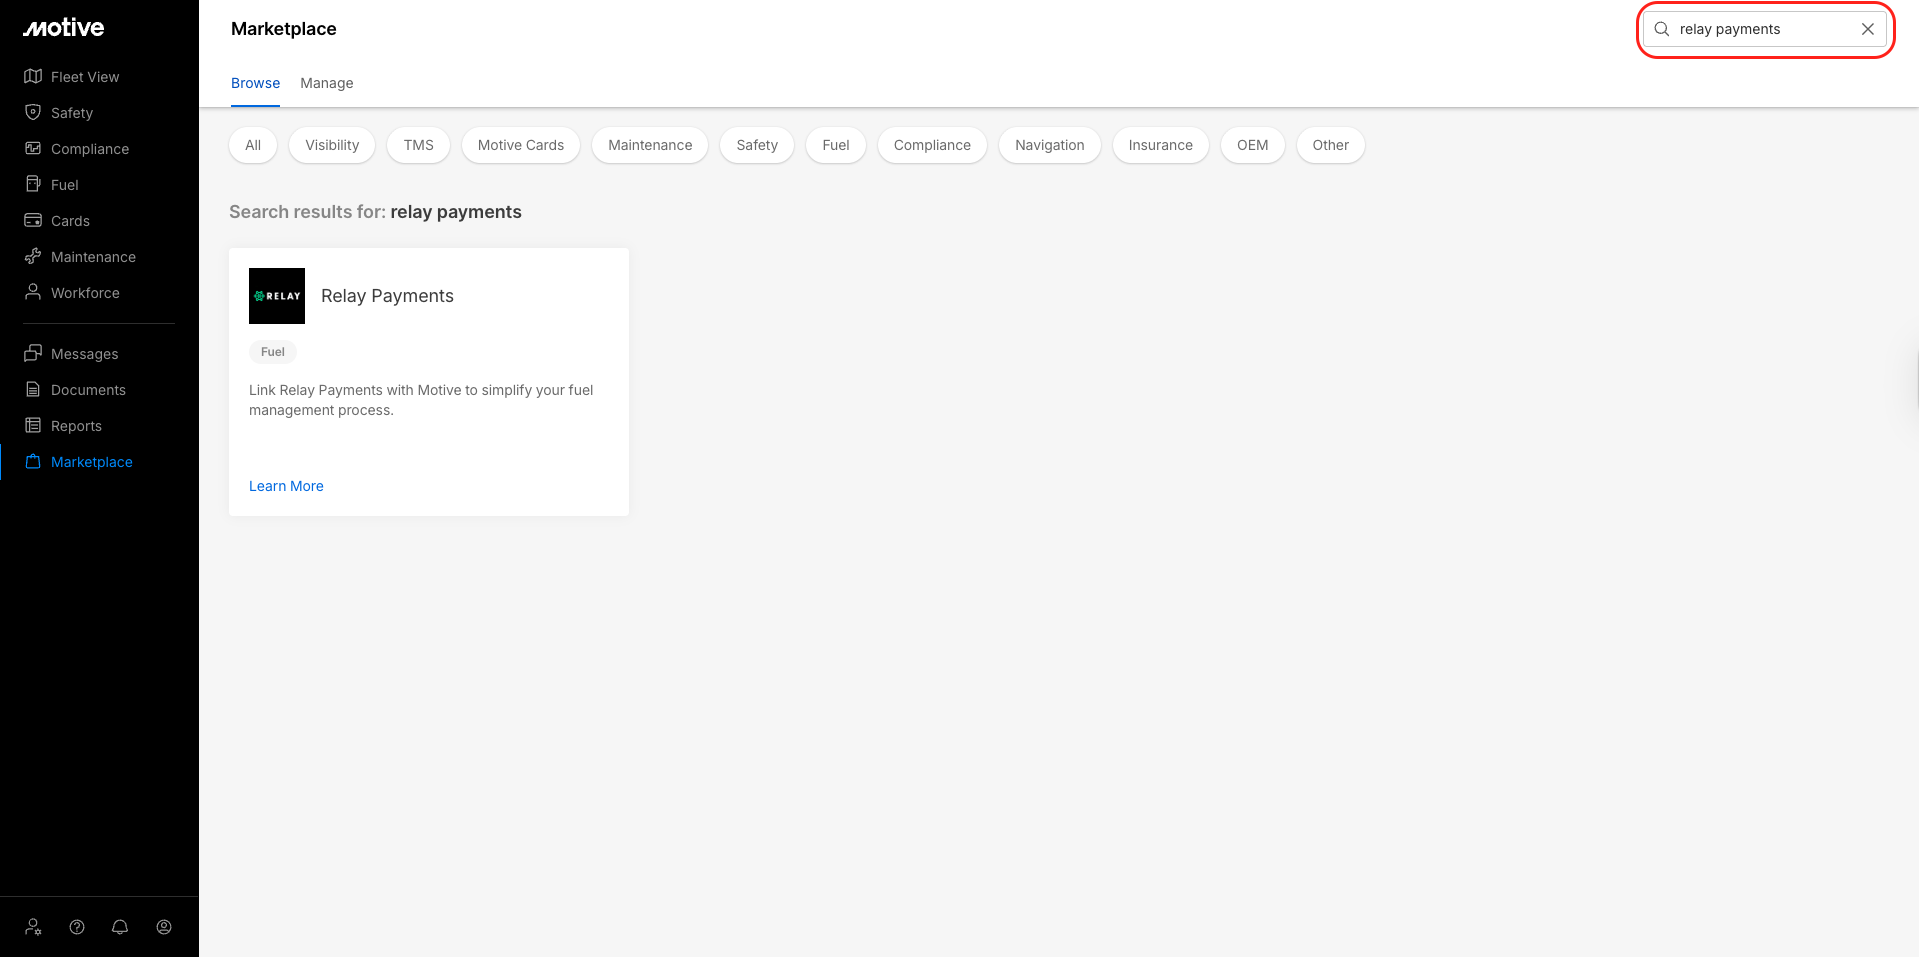
Task: Open Compliance from the left sidebar icon
Action: 33,149
